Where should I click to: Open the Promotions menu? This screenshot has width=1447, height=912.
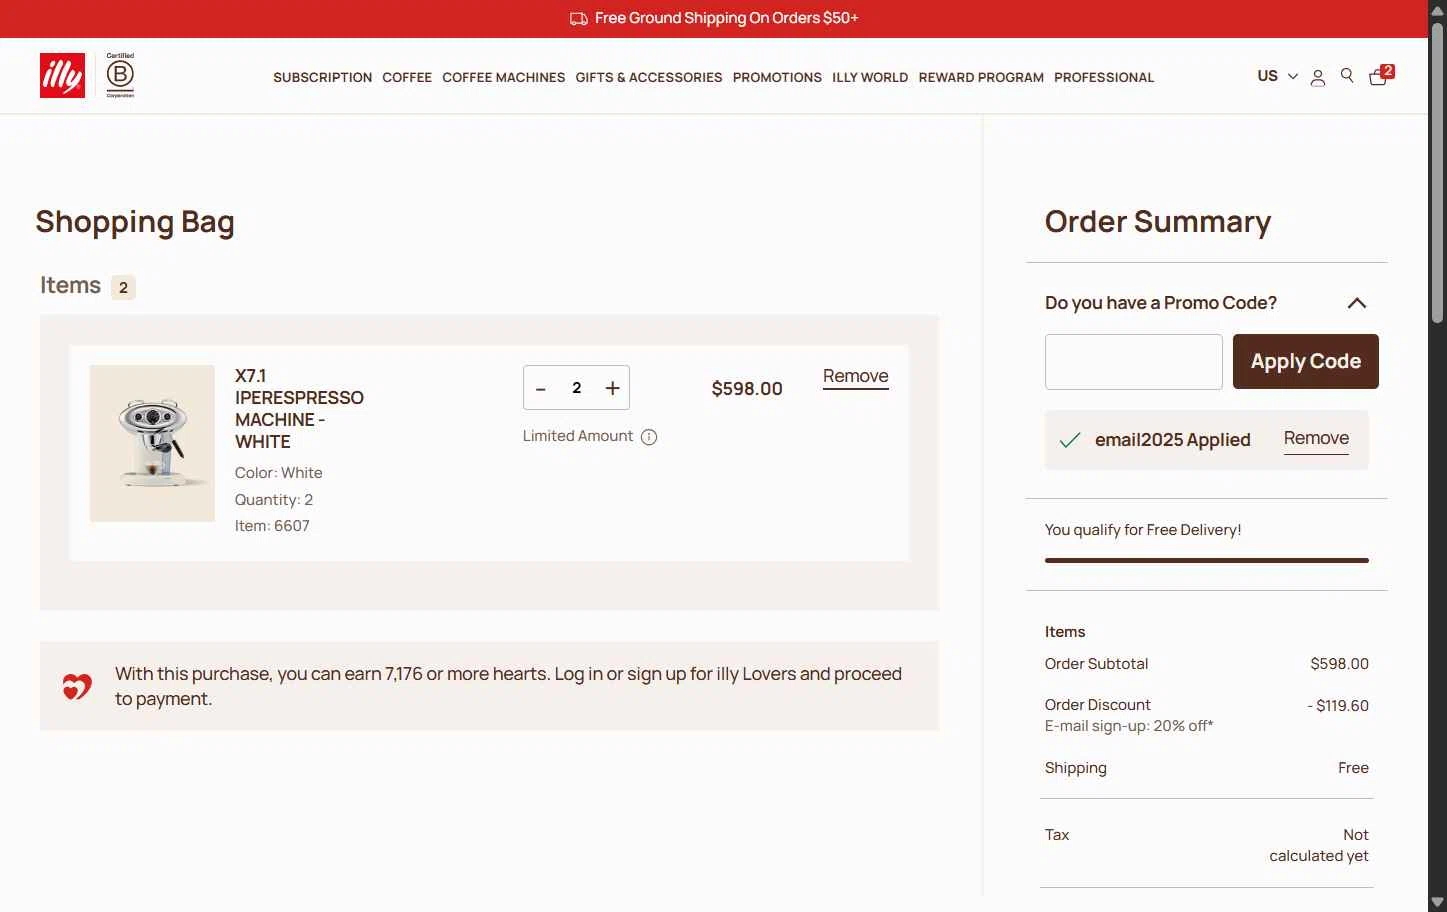point(777,77)
